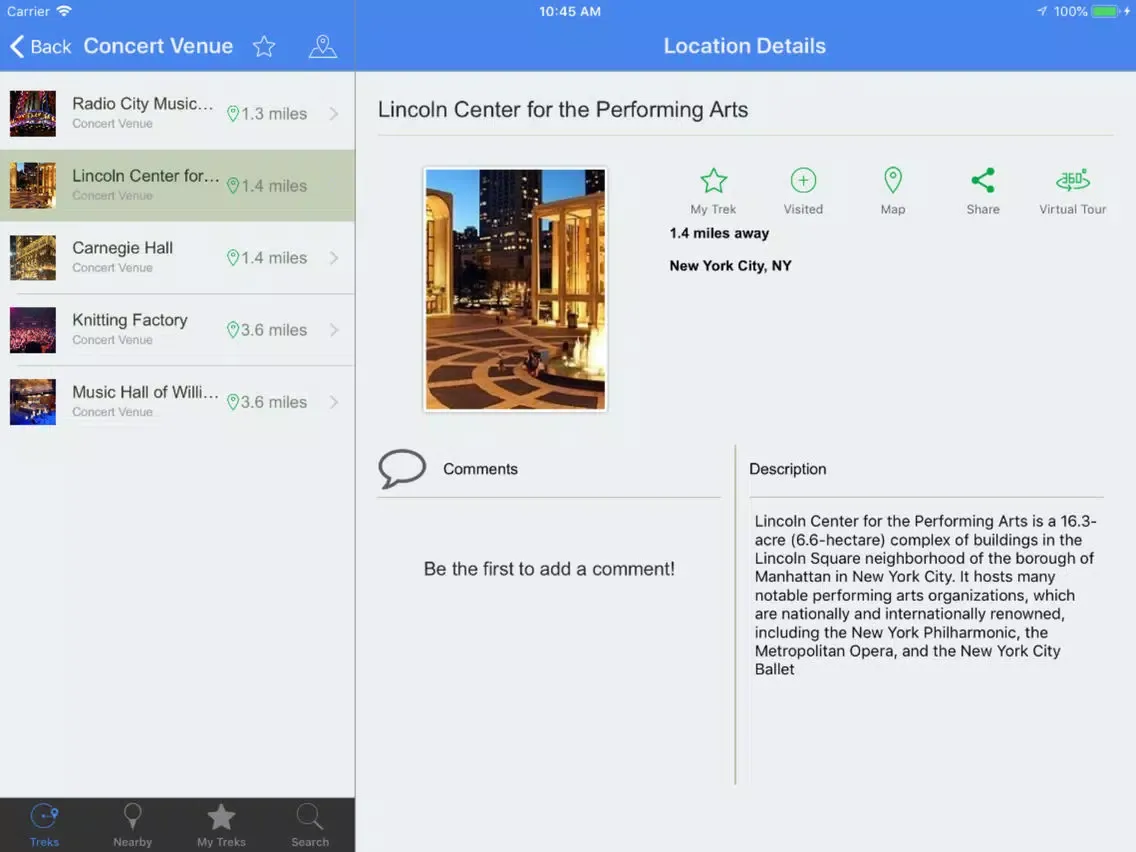Select Radio City Music list row
Viewport: 1136px width, 852px height.
click(178, 114)
